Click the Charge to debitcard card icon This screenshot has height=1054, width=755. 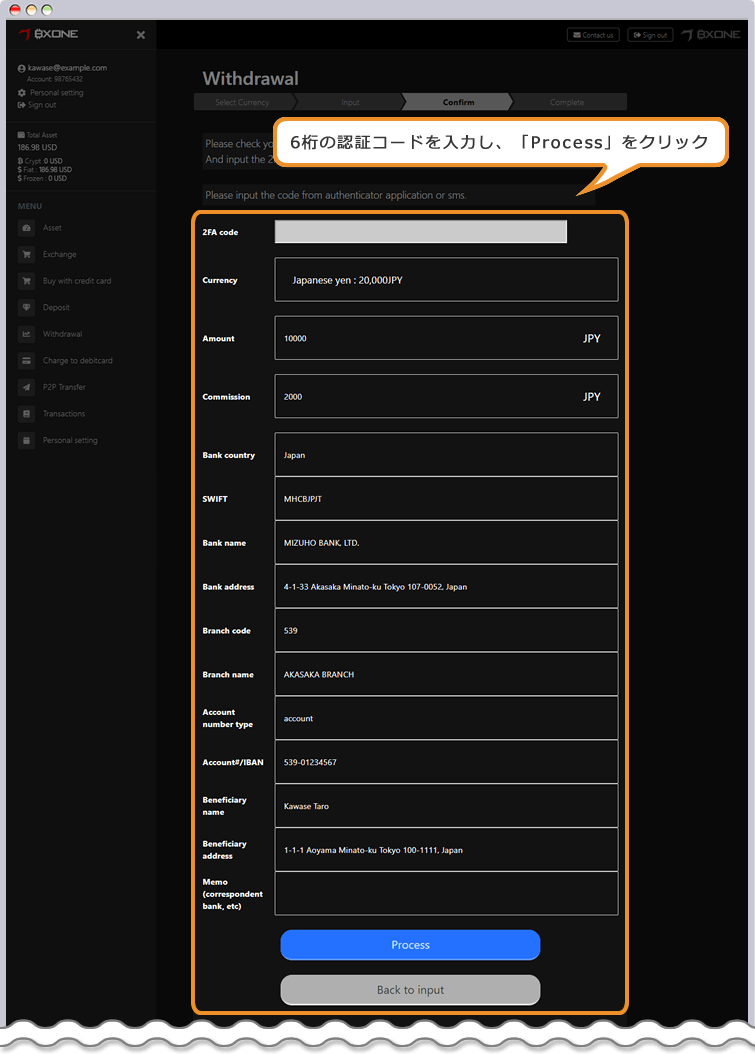[26, 360]
